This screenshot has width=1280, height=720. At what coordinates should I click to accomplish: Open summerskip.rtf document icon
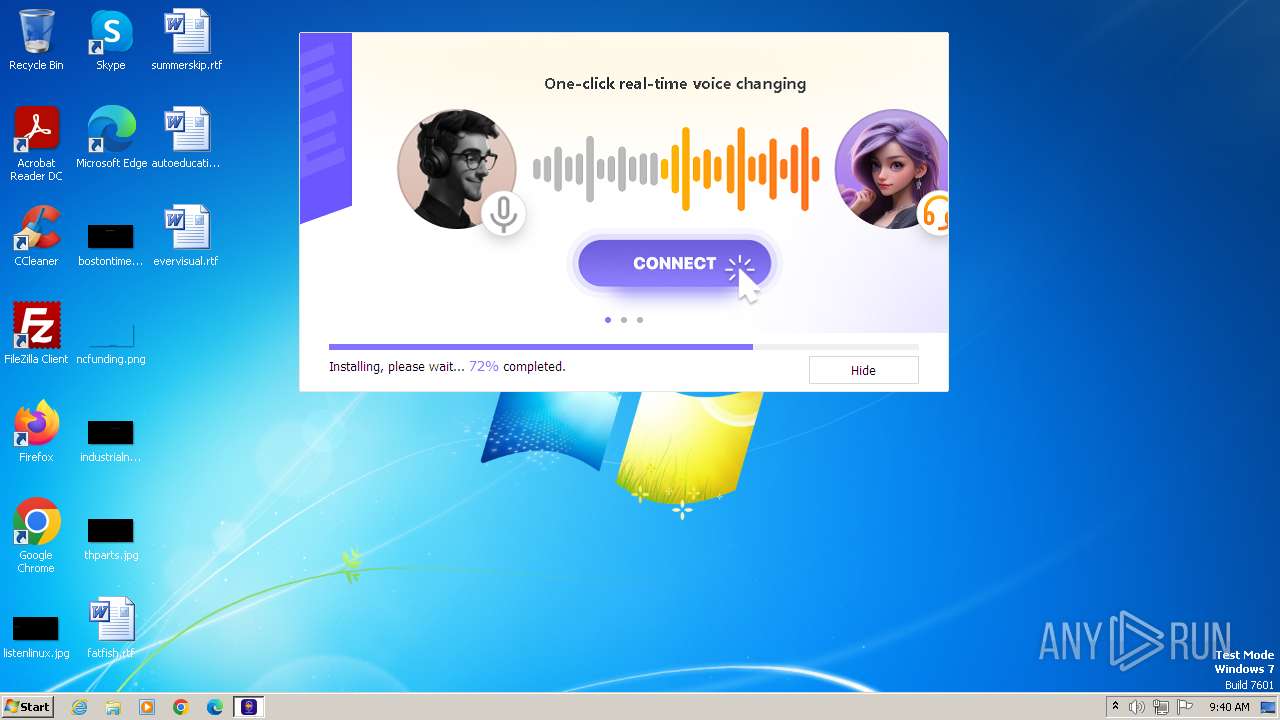186,40
